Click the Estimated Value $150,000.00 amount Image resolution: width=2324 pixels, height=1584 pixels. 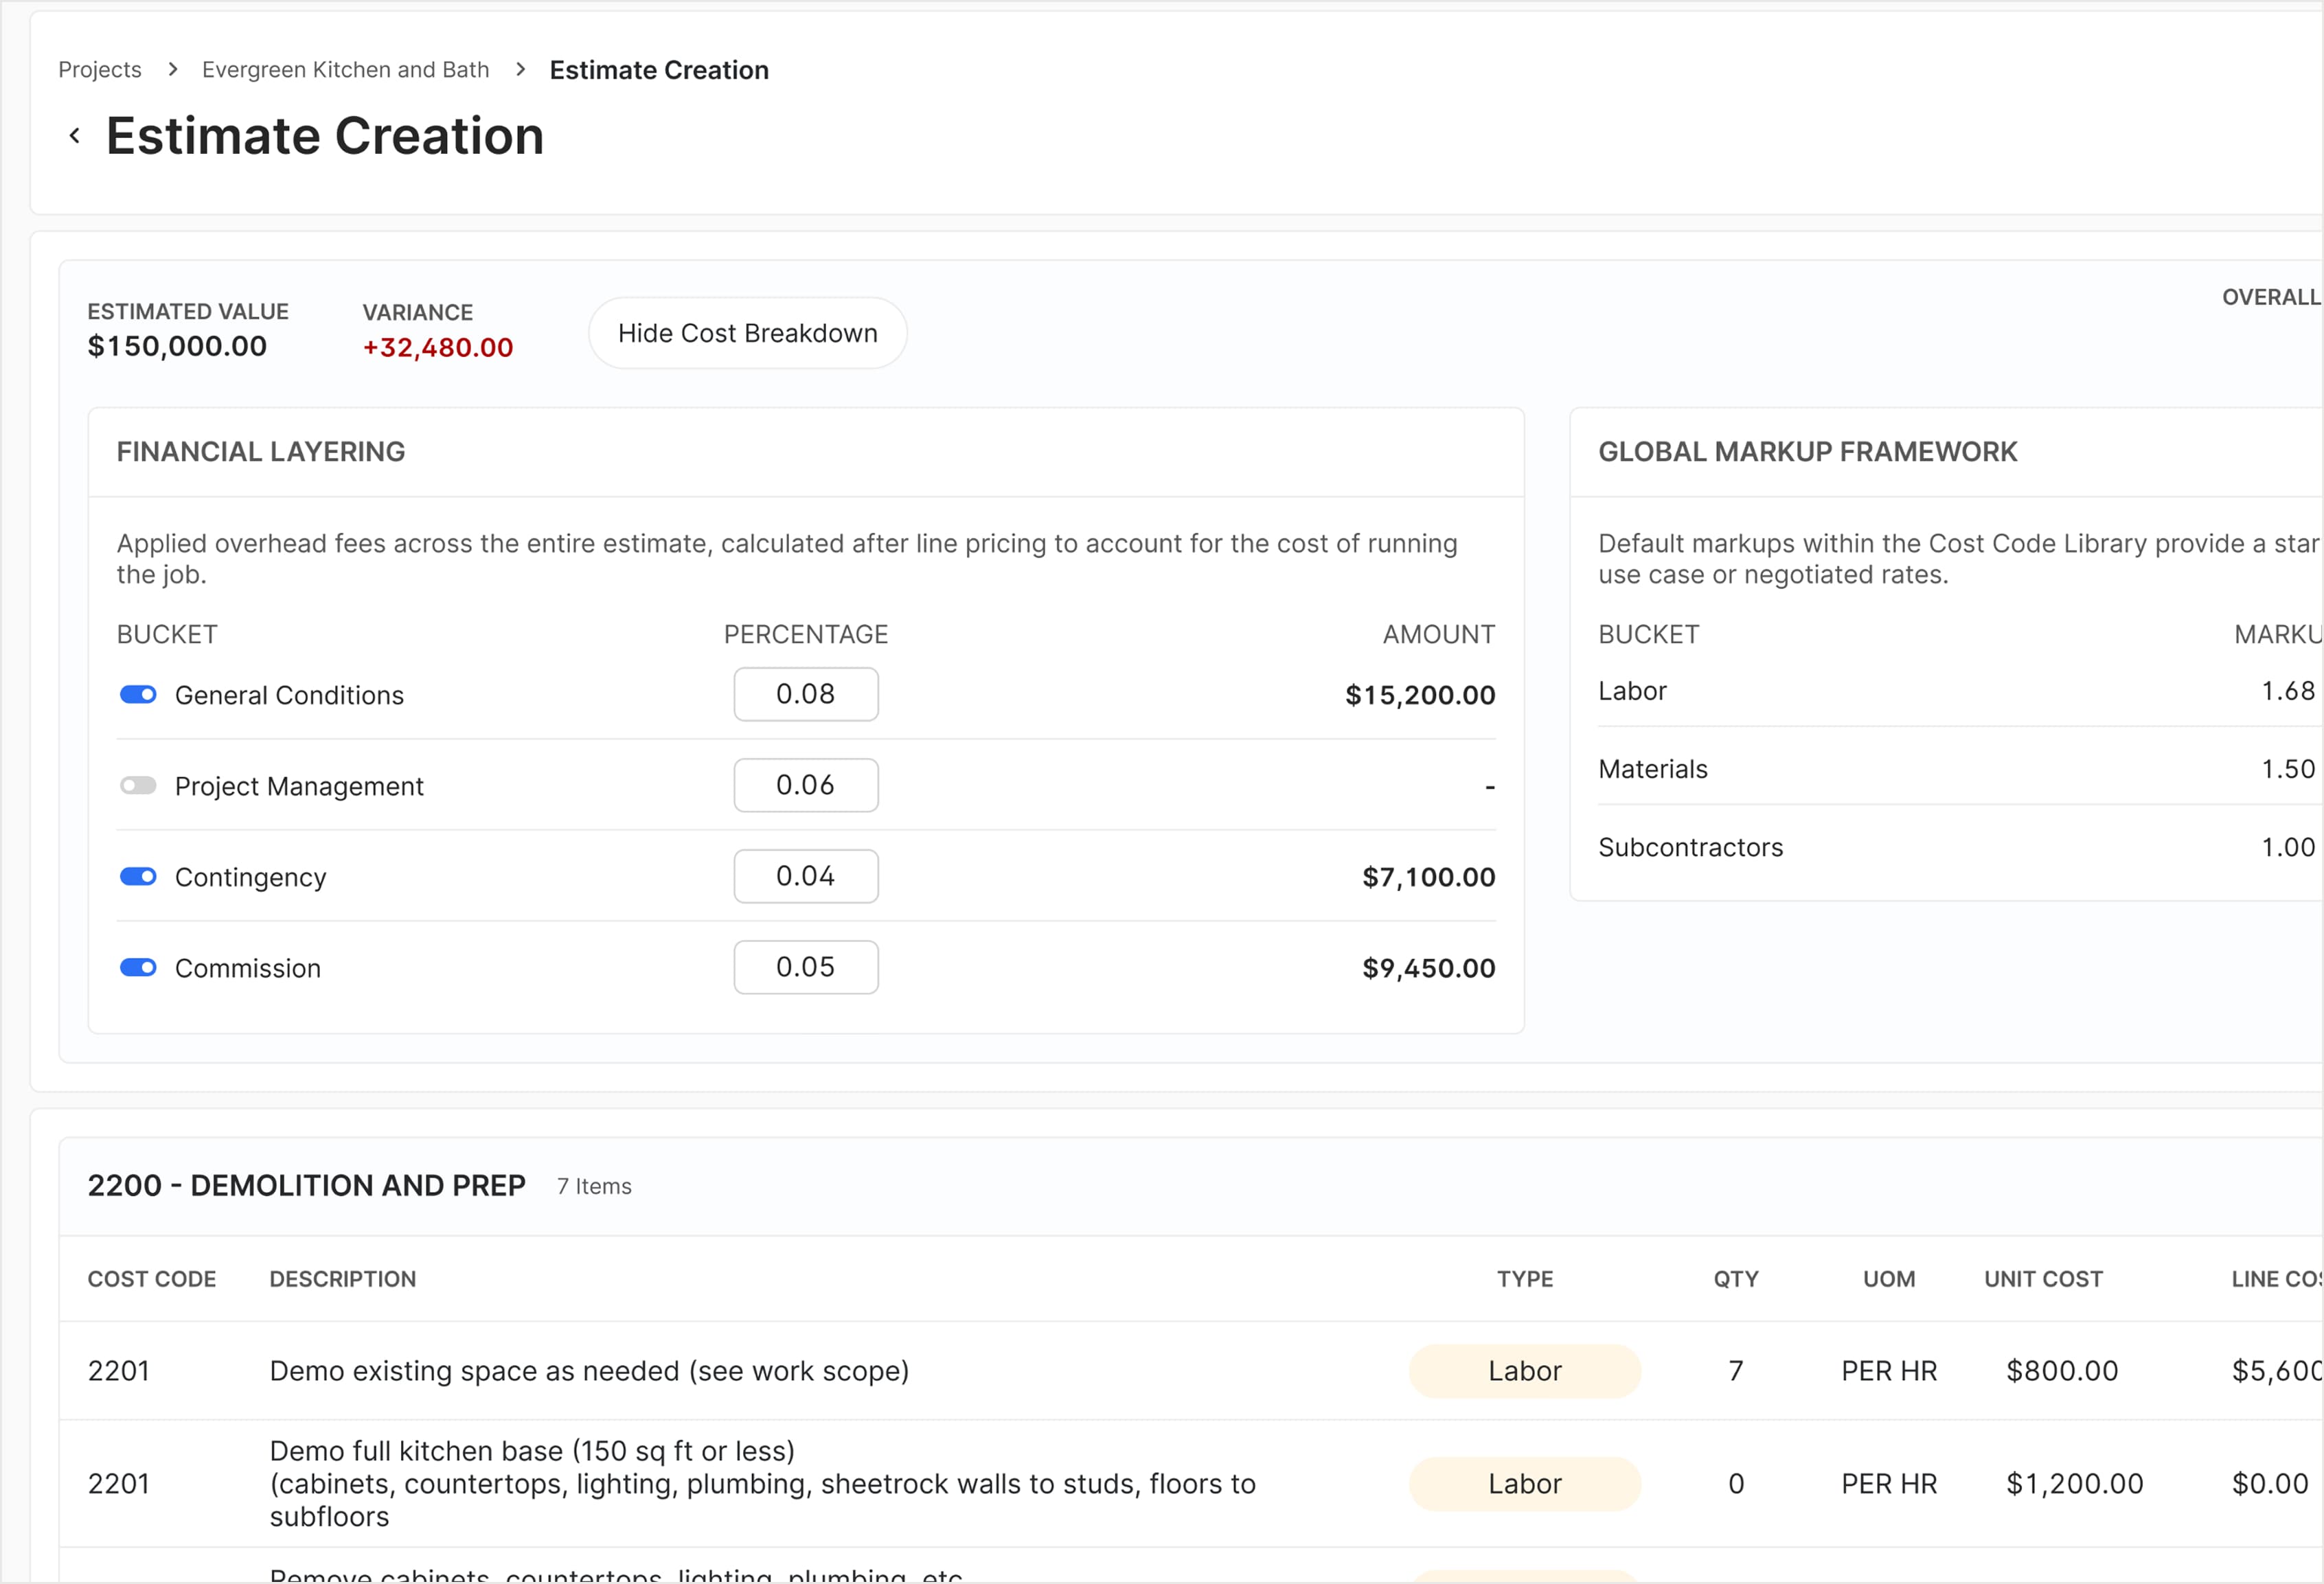click(177, 346)
